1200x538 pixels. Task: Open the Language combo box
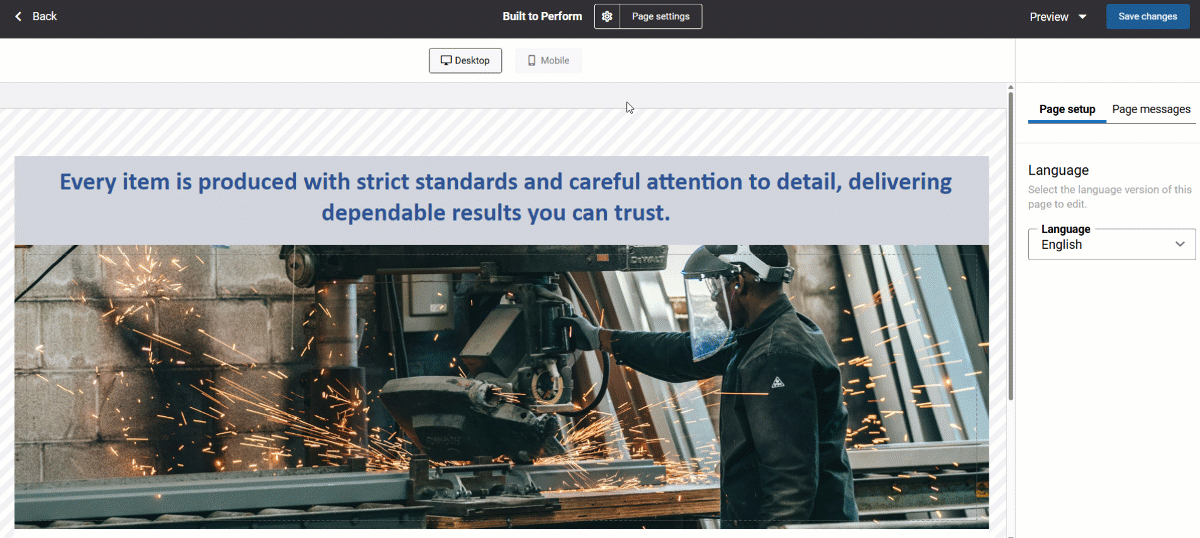pyautogui.click(x=1100, y=244)
